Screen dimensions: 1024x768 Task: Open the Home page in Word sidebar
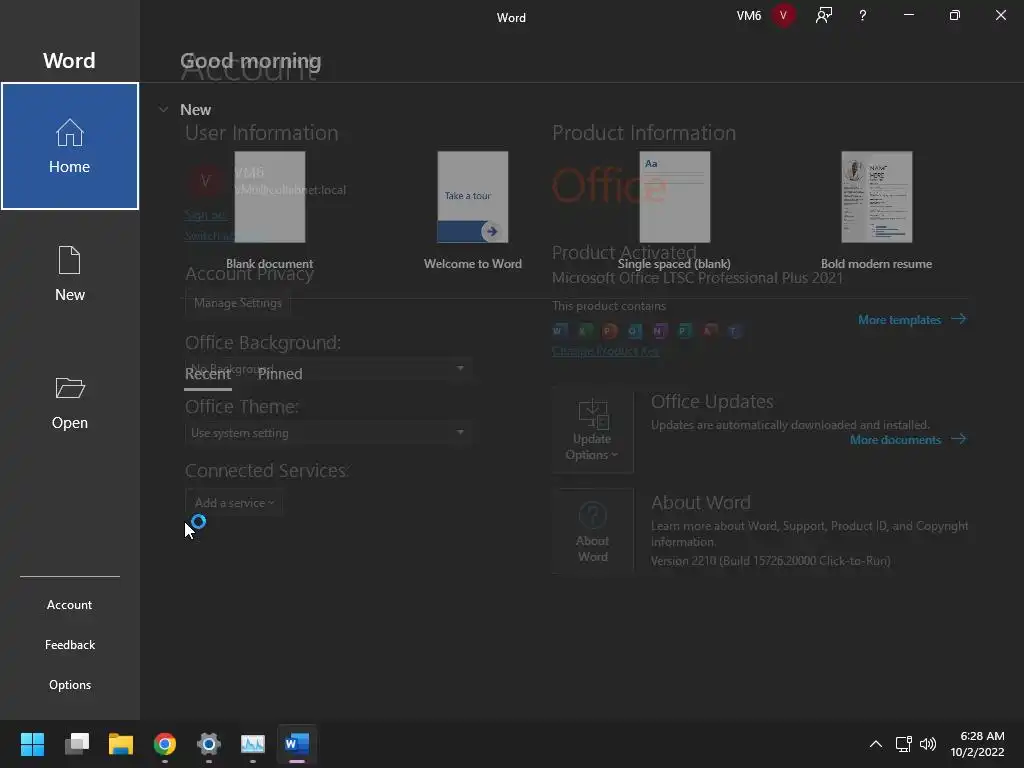point(70,146)
